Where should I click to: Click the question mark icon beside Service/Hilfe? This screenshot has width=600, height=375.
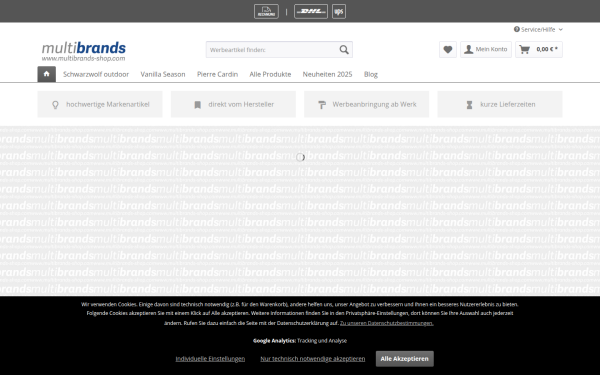point(517,29)
